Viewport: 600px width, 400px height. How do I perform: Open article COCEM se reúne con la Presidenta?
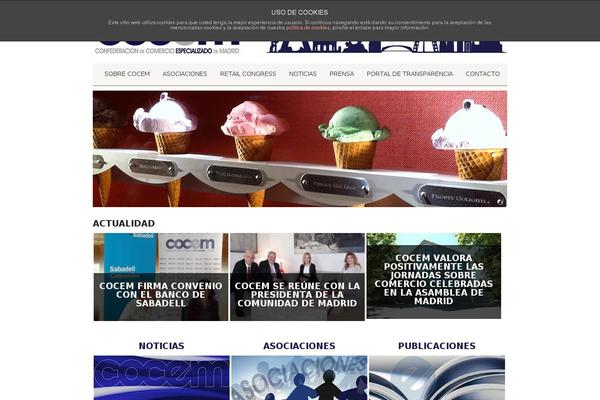[297, 277]
